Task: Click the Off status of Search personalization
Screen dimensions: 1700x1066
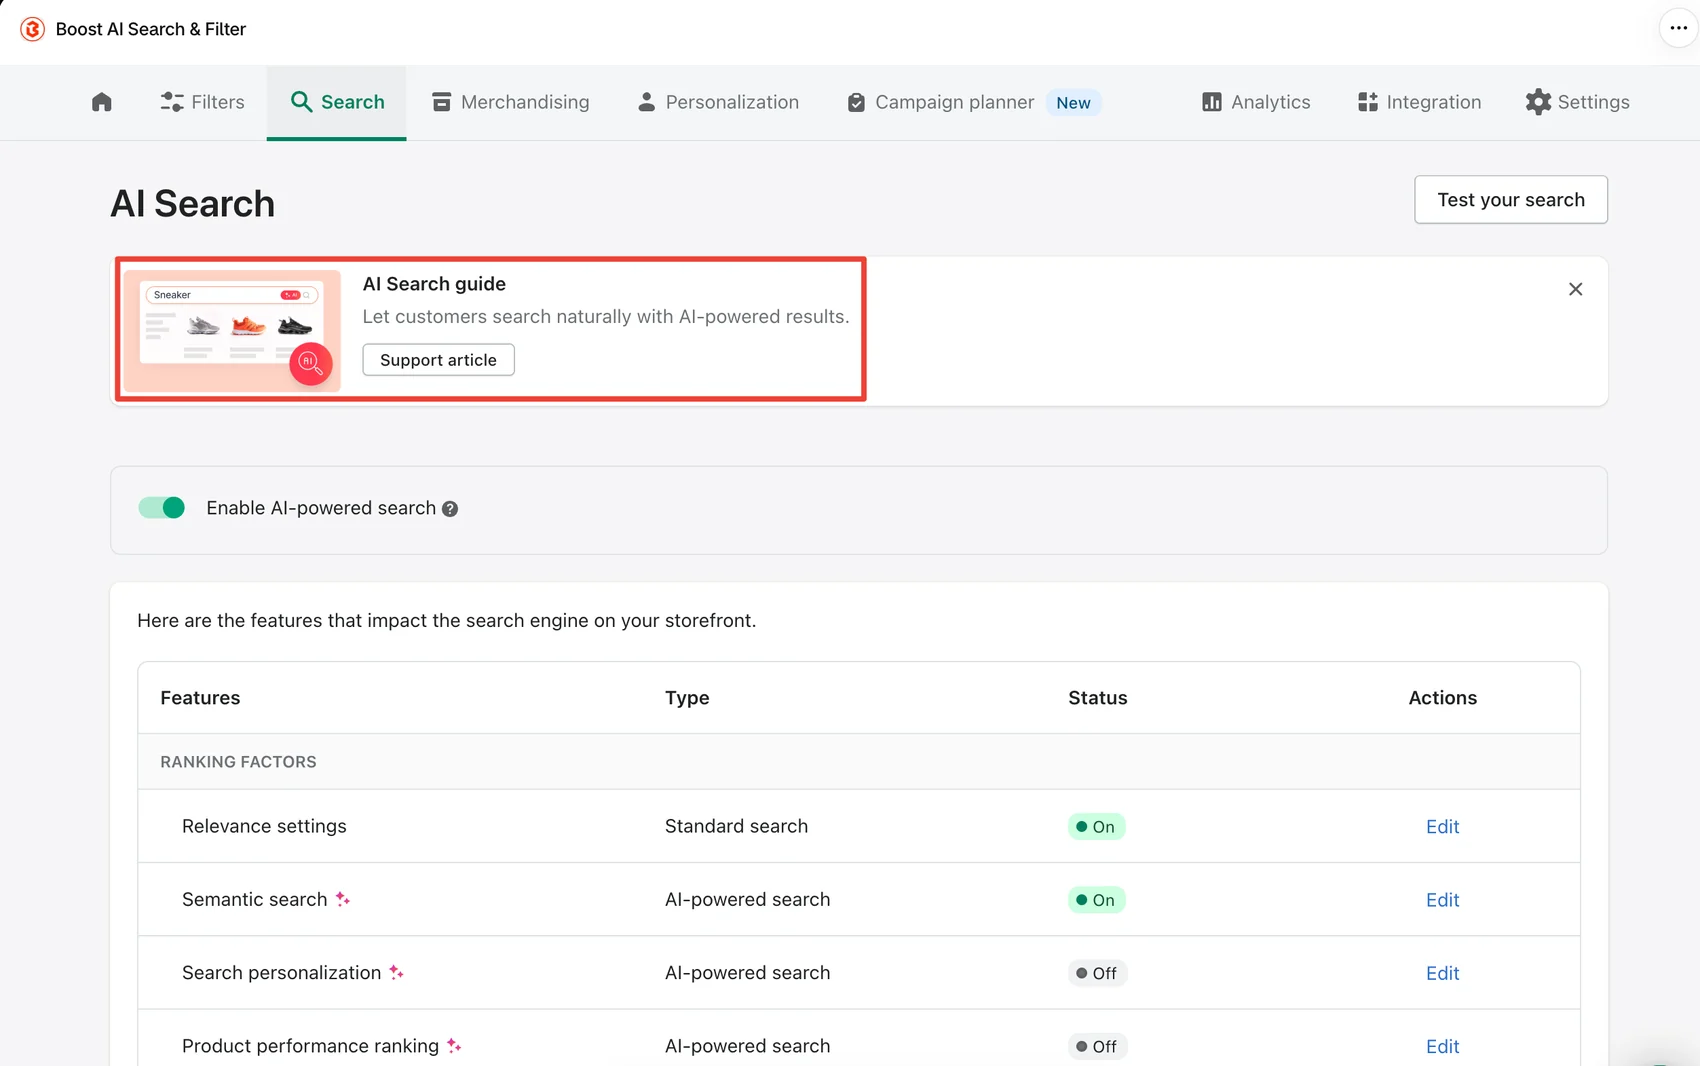Action: (x=1097, y=972)
